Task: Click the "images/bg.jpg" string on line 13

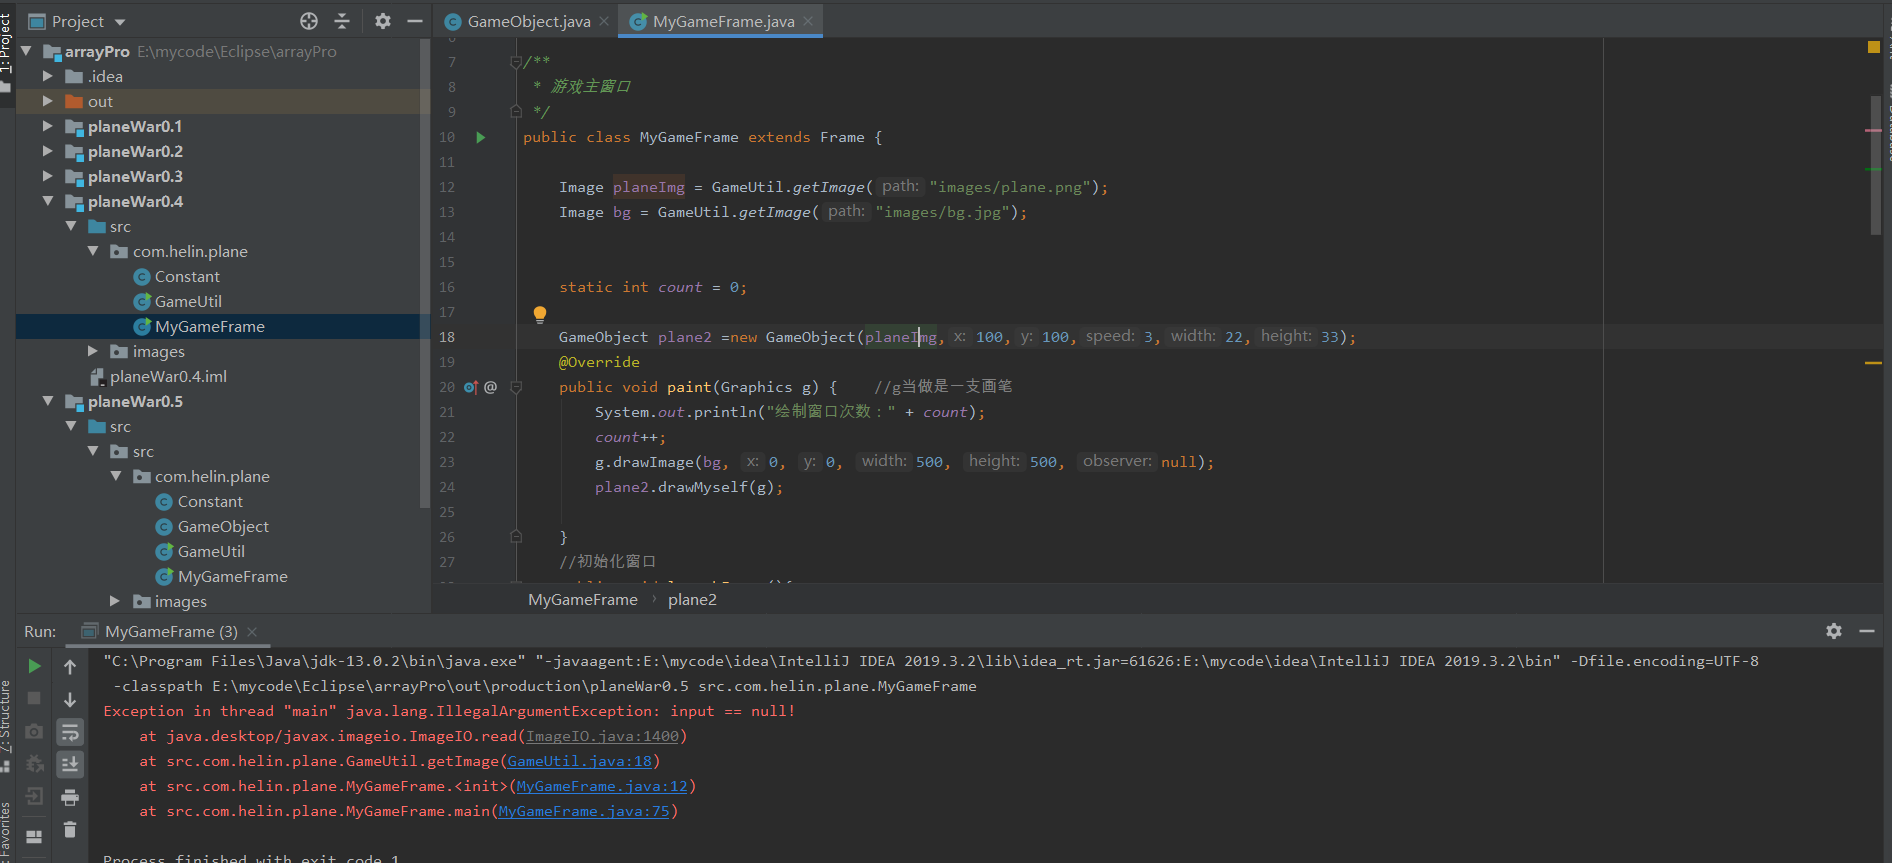Action: pos(943,212)
